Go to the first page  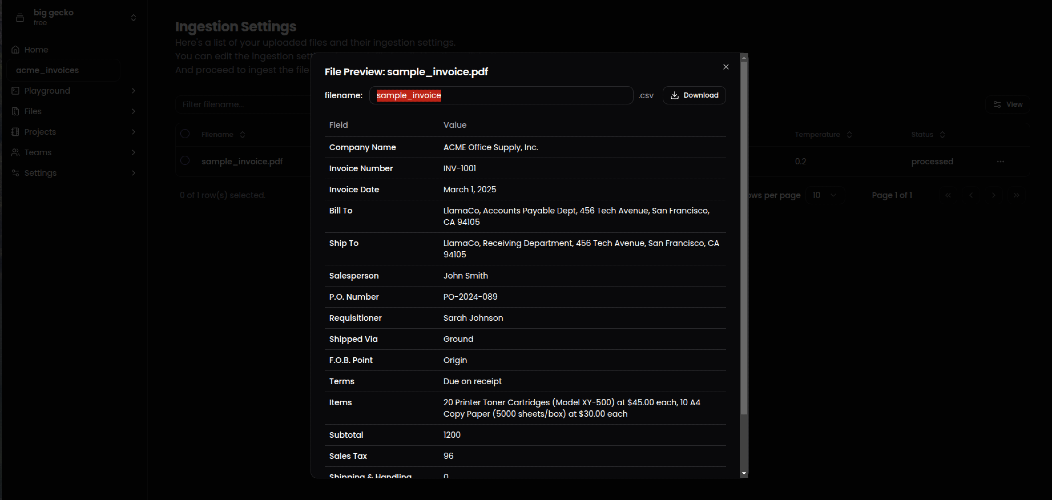point(948,195)
